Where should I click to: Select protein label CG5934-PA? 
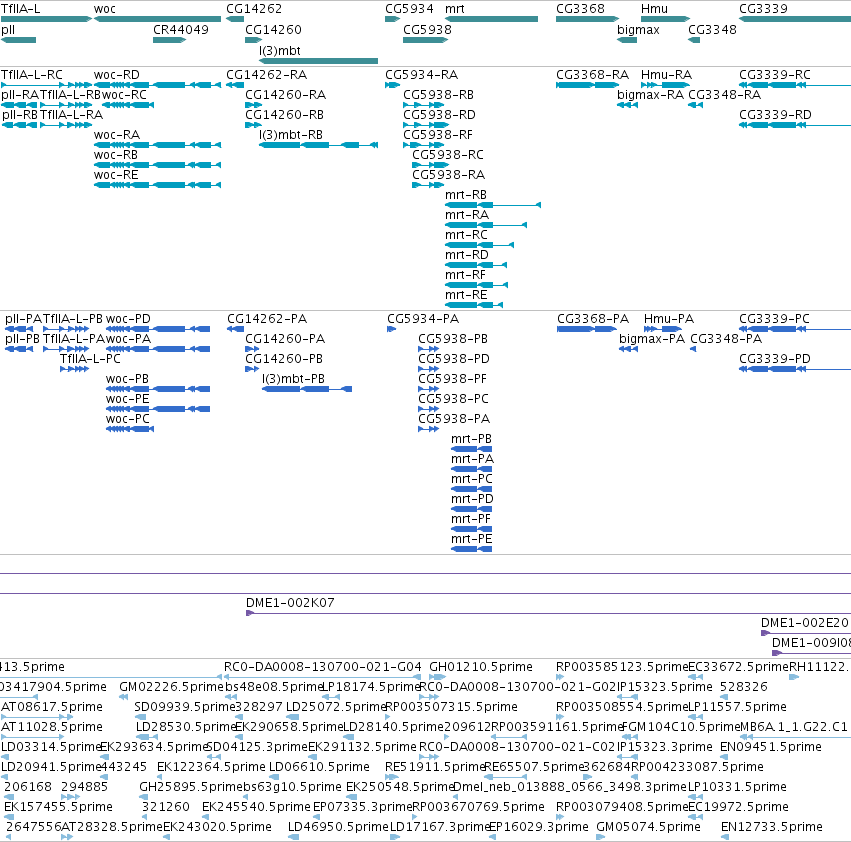tap(423, 319)
